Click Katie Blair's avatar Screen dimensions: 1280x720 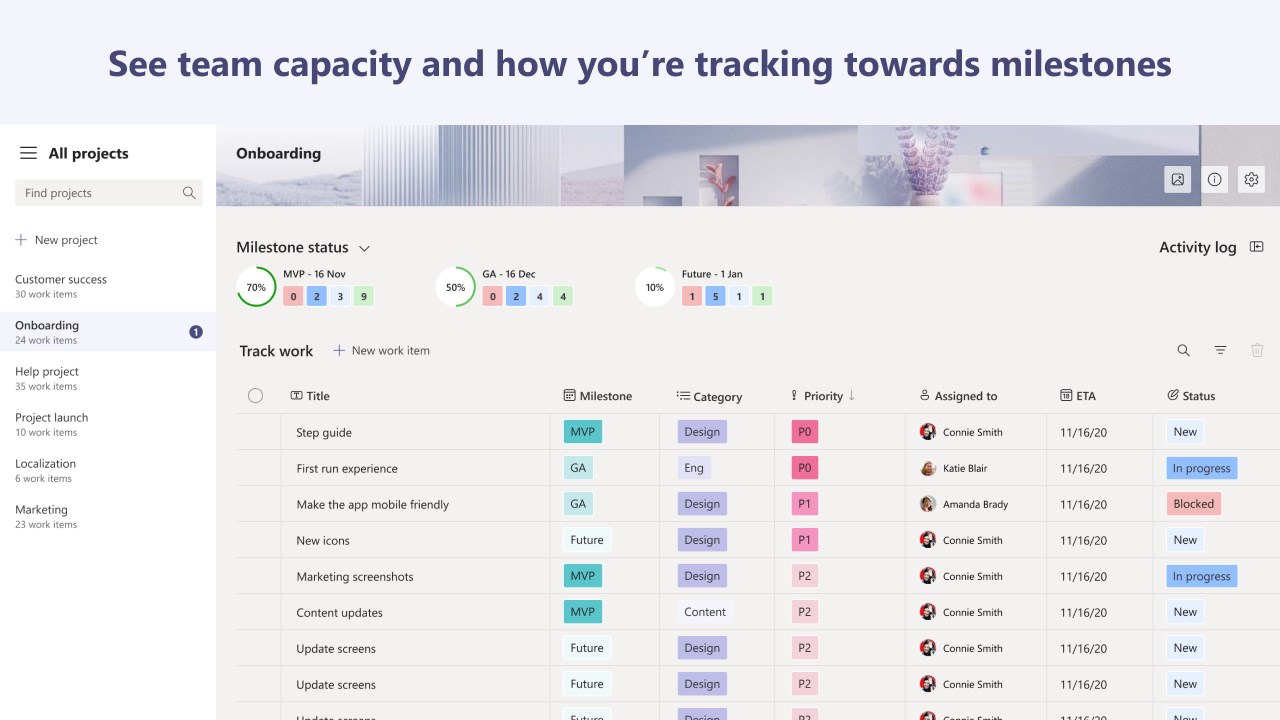tap(927, 468)
